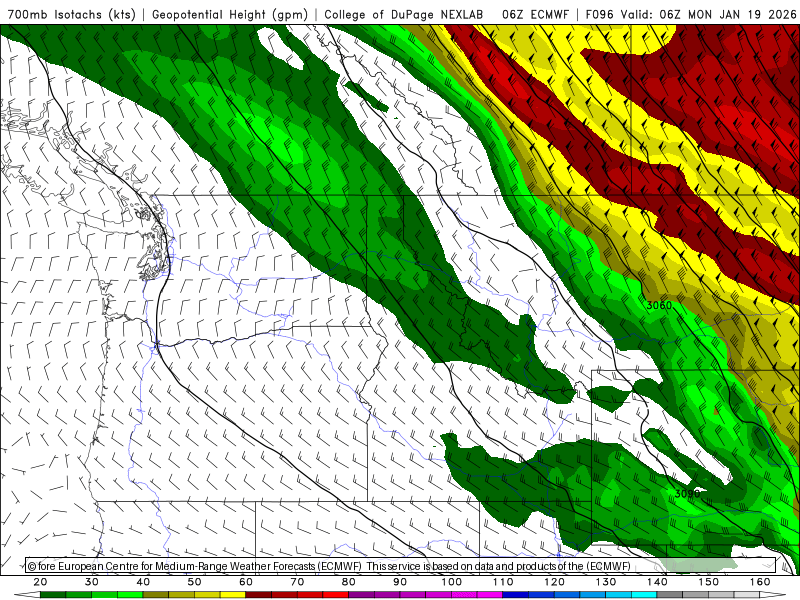This screenshot has width=800, height=600.
Task: Click legend value 100
Action: pyautogui.click(x=452, y=582)
